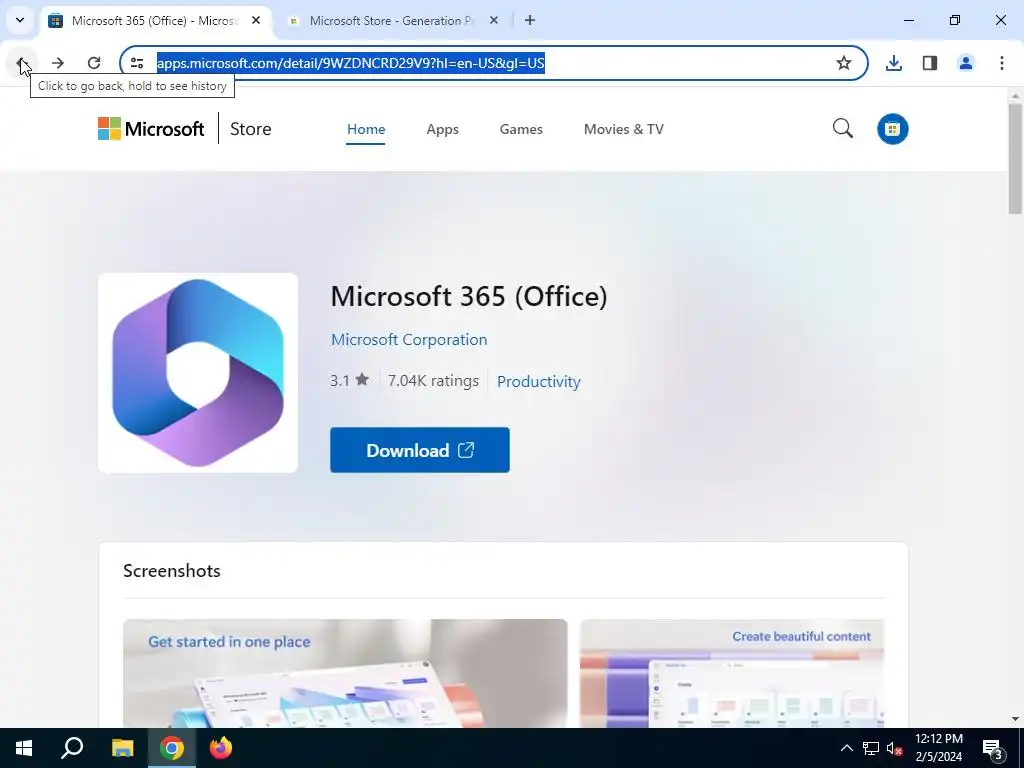Screen dimensions: 1024x768
Task: Open the Microsoft Corporation publisher link
Action: pyautogui.click(x=409, y=340)
